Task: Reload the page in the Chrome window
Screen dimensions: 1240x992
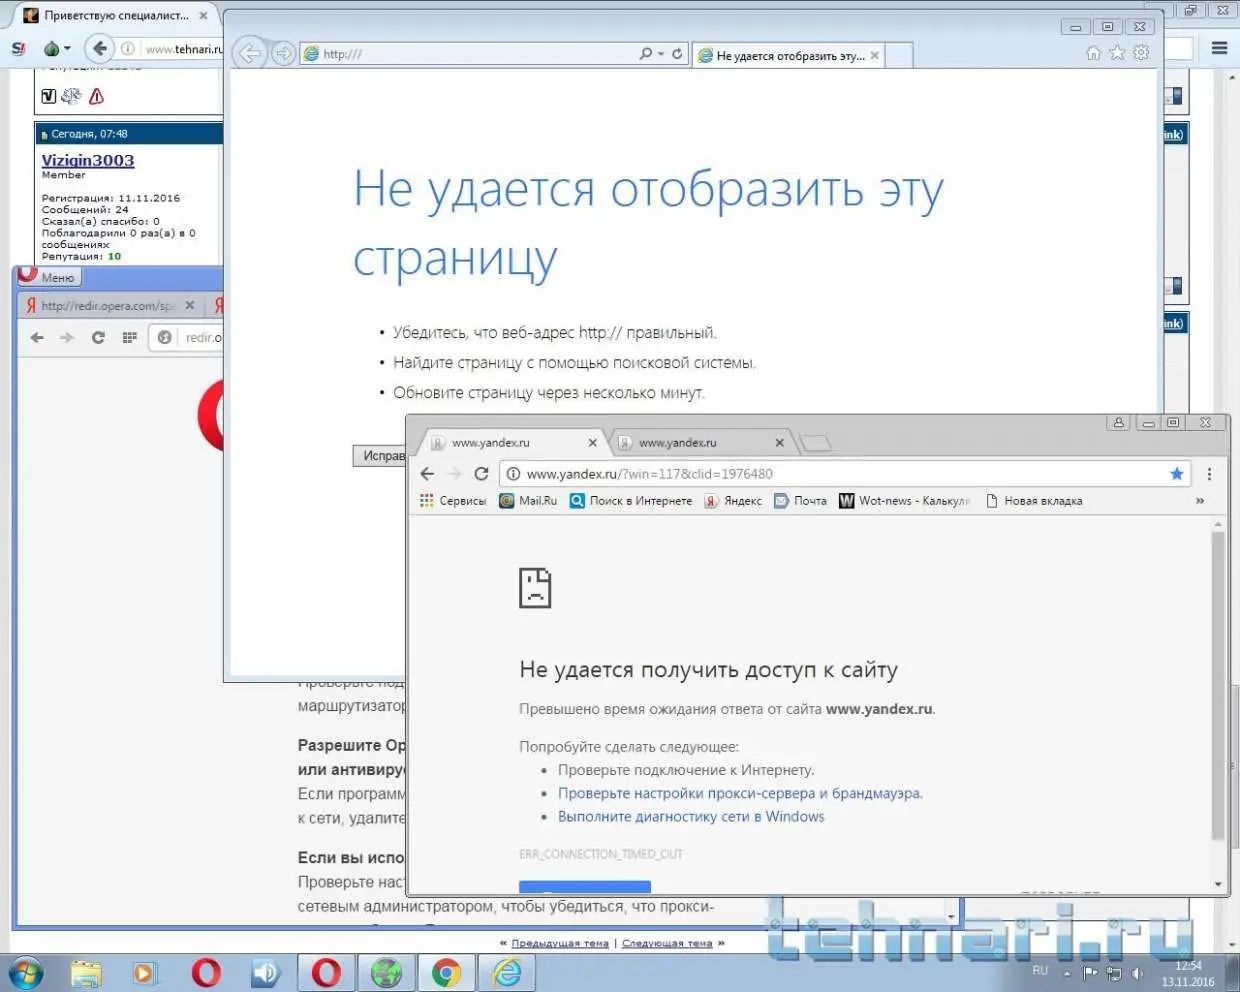Action: point(481,474)
